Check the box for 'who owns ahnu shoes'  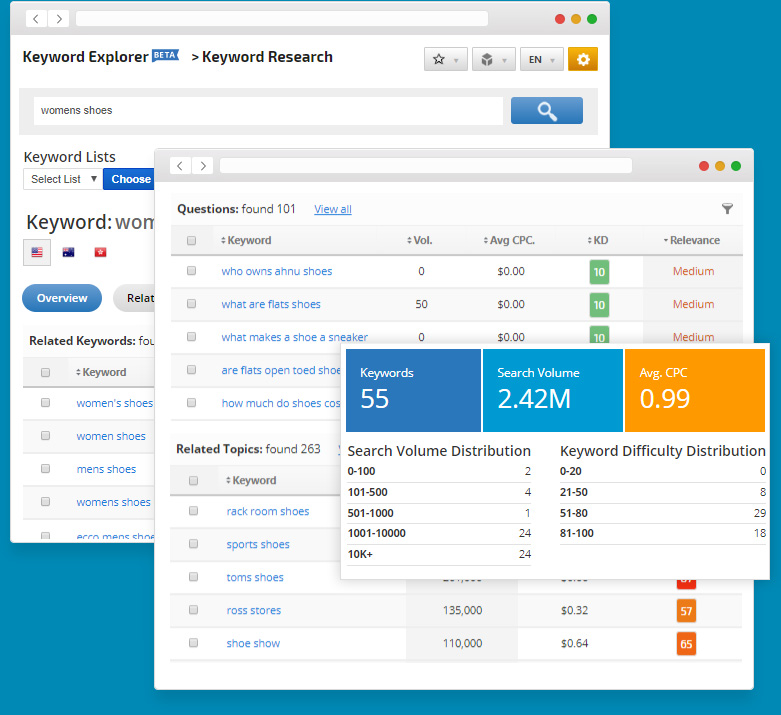pos(191,271)
